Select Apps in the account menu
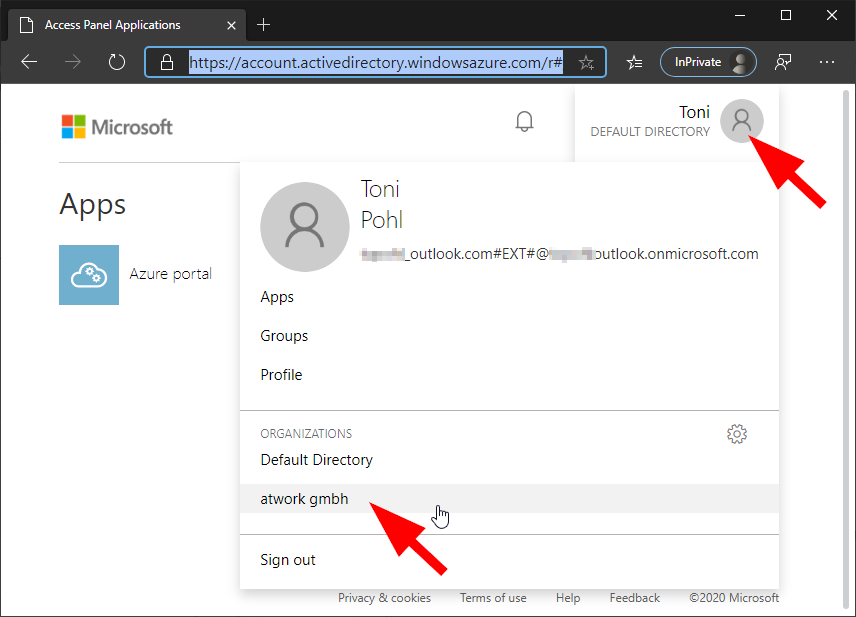The width and height of the screenshot is (856, 617). click(x=277, y=297)
